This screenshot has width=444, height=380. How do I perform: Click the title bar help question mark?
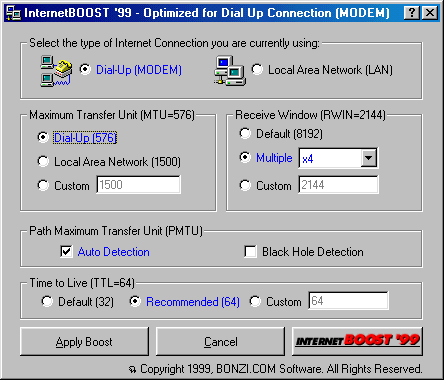[x=412, y=13]
